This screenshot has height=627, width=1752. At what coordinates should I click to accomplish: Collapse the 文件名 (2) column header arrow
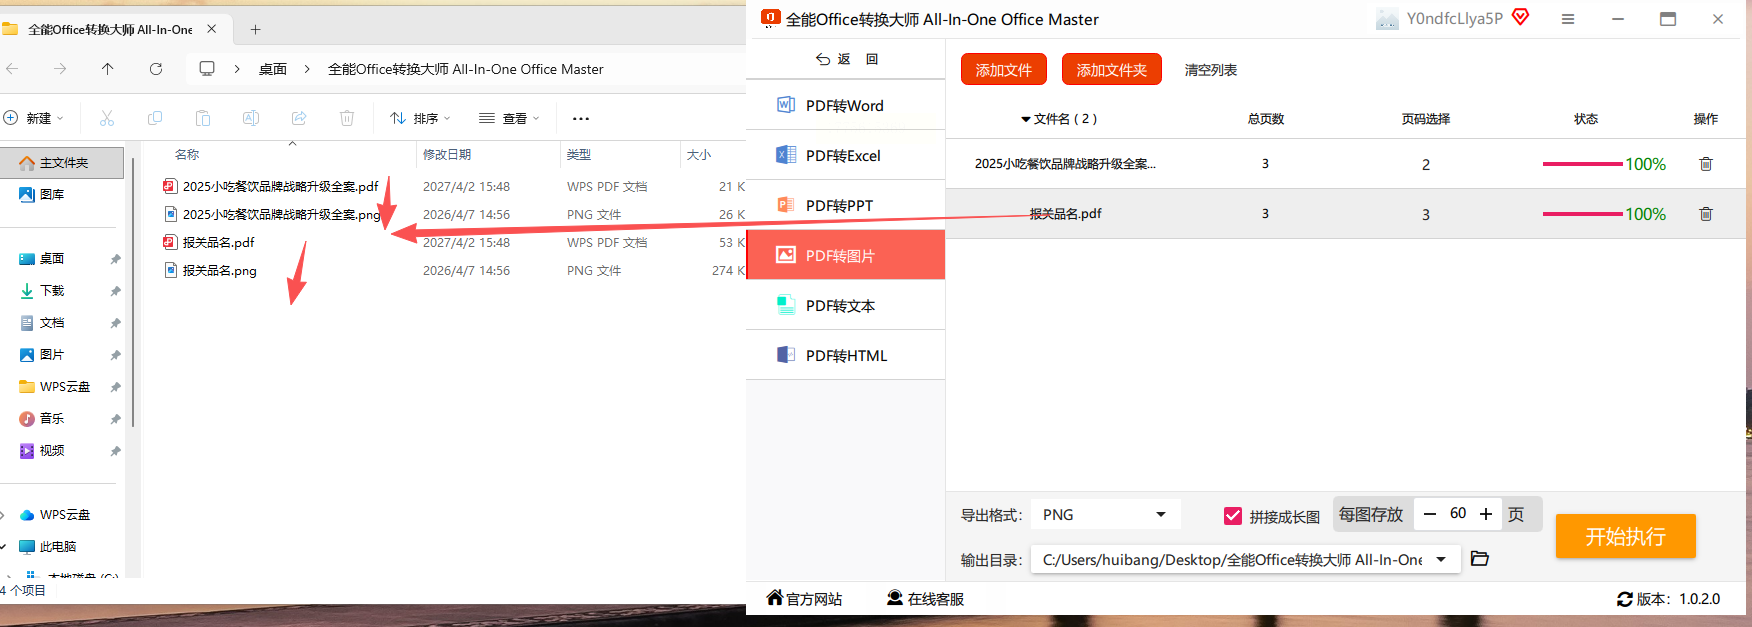click(x=1025, y=119)
